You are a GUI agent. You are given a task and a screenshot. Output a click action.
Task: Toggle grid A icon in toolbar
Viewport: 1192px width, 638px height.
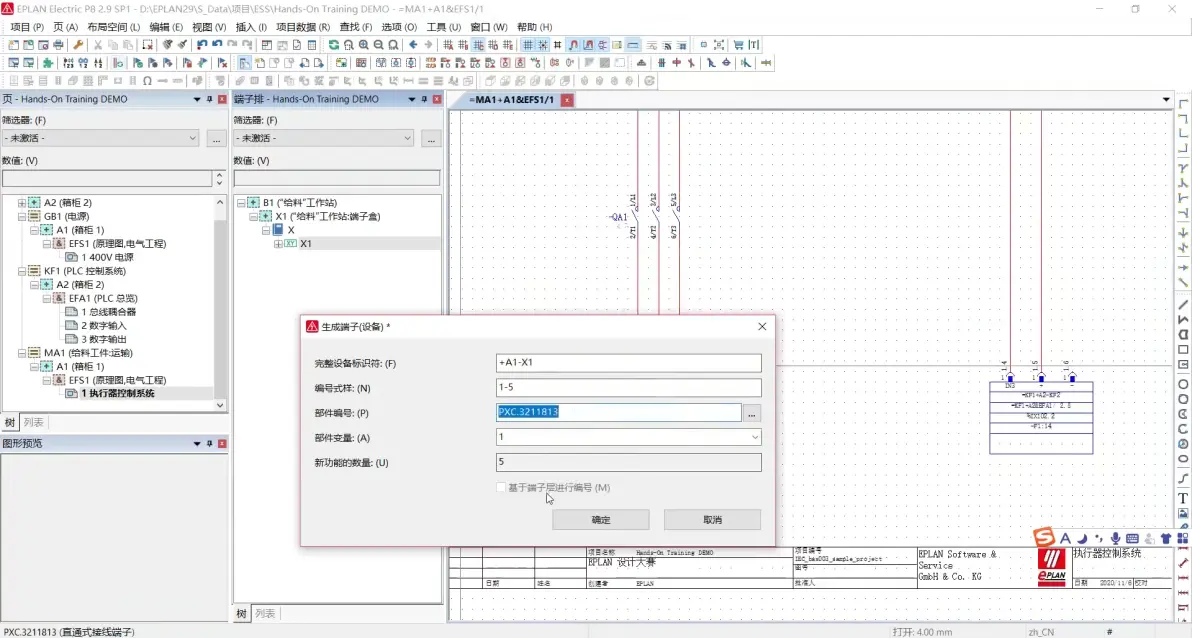(x=448, y=45)
